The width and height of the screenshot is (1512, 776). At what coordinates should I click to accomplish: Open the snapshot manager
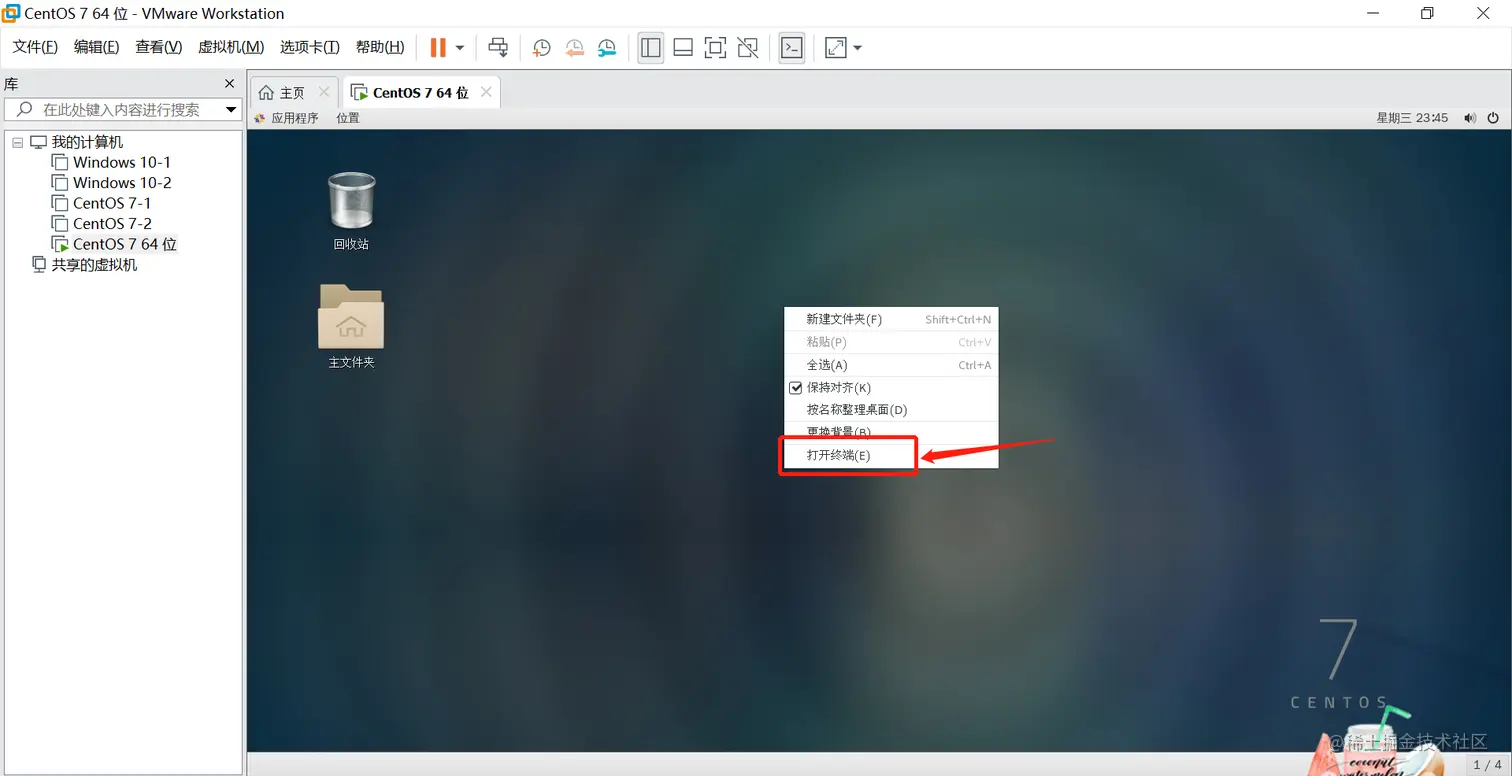coord(607,47)
